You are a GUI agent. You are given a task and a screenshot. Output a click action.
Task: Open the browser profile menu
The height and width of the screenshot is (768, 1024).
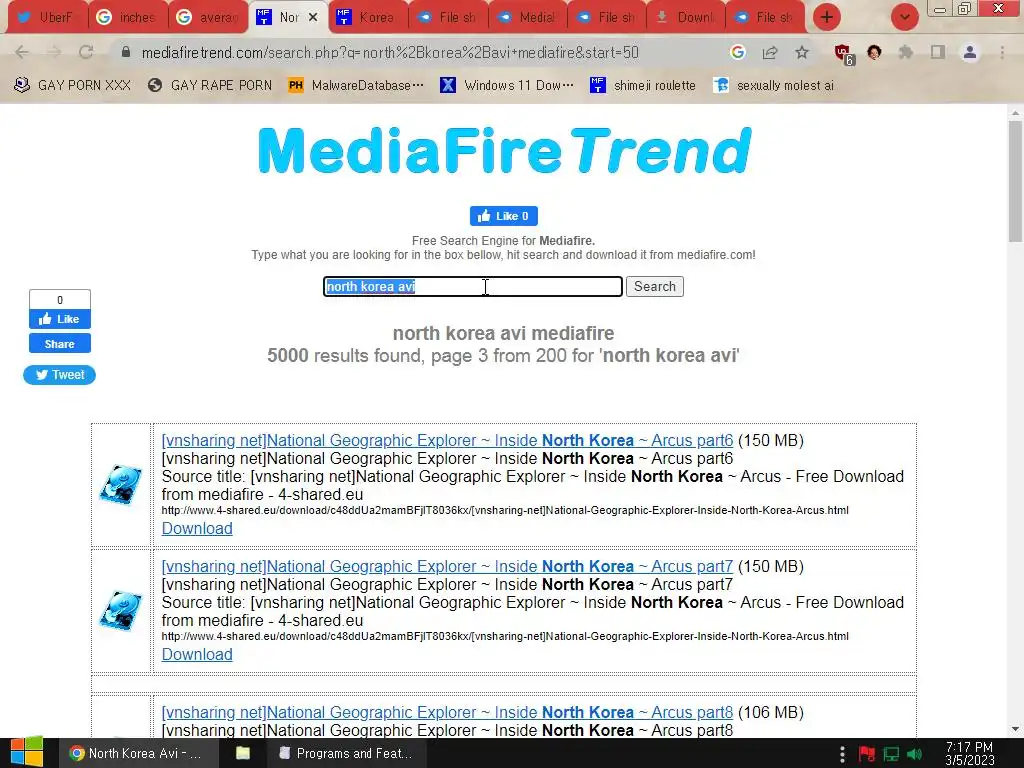(970, 52)
